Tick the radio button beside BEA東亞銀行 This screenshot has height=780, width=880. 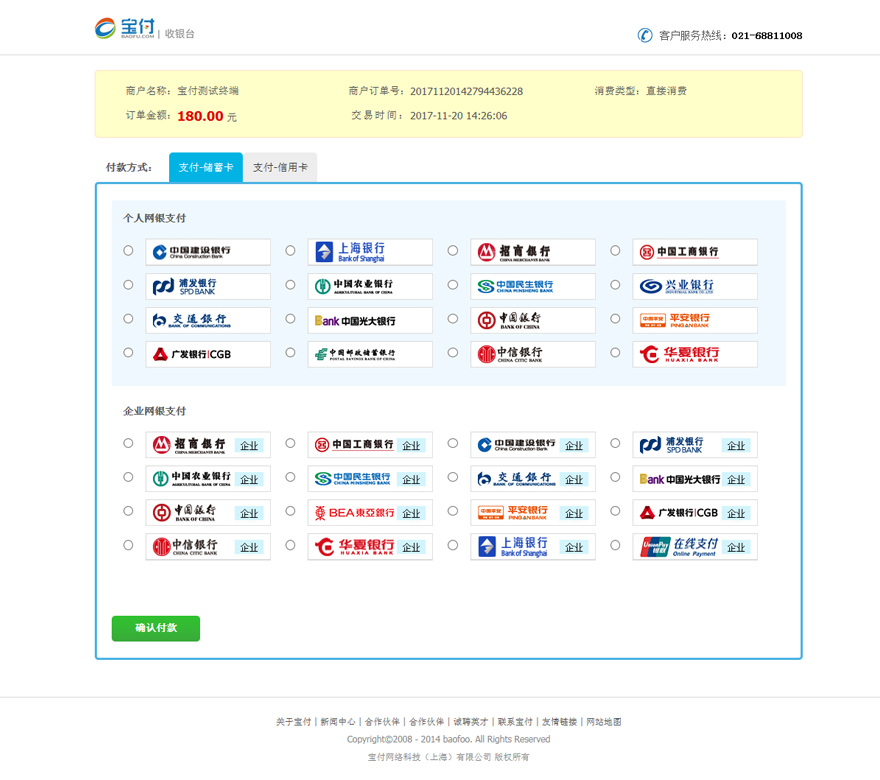coord(290,511)
